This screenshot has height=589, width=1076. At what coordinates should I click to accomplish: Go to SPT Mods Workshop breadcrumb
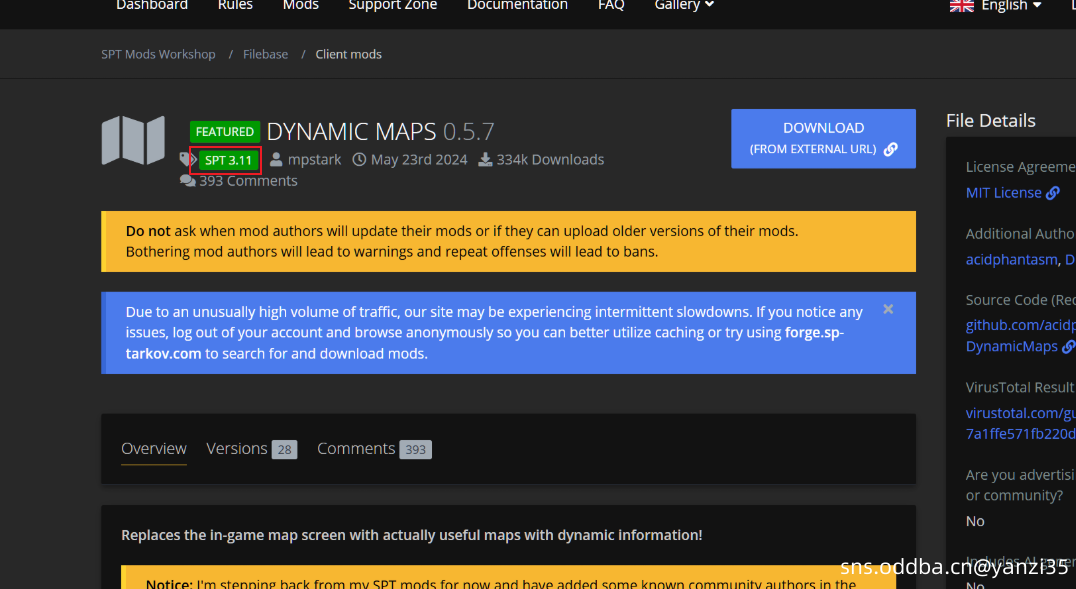(x=158, y=54)
